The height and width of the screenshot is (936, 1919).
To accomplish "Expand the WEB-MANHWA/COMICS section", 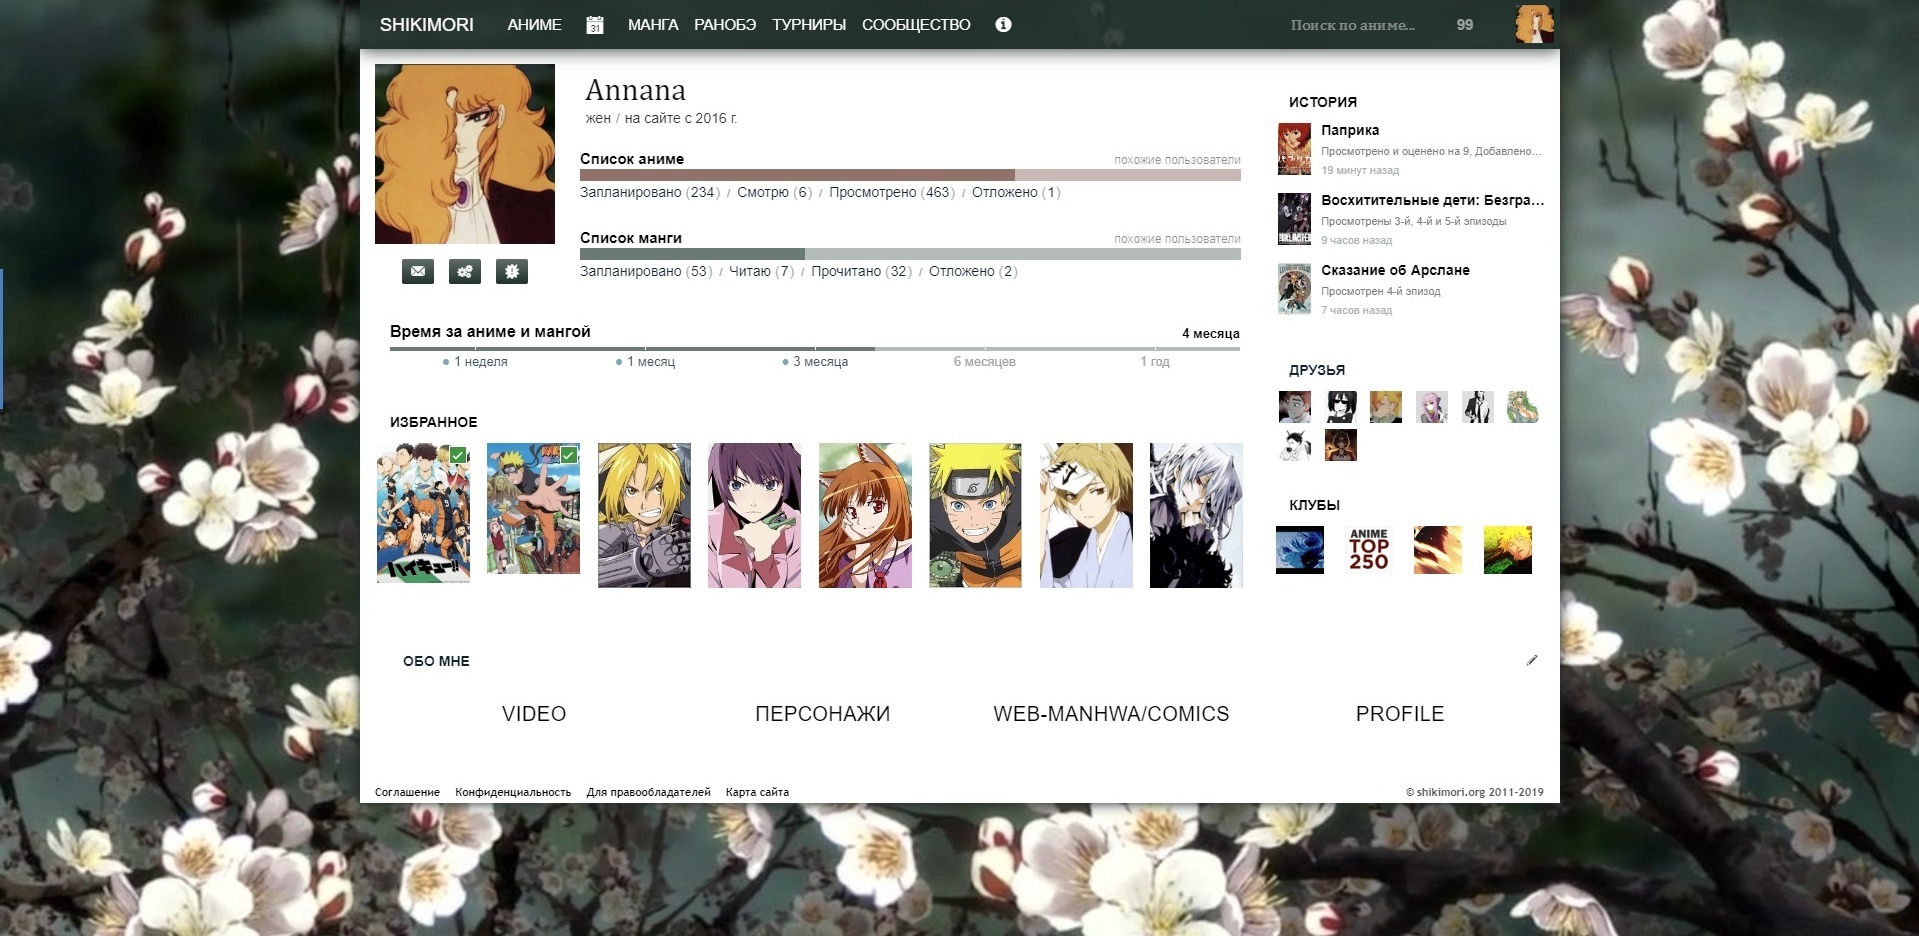I will 1111,714.
